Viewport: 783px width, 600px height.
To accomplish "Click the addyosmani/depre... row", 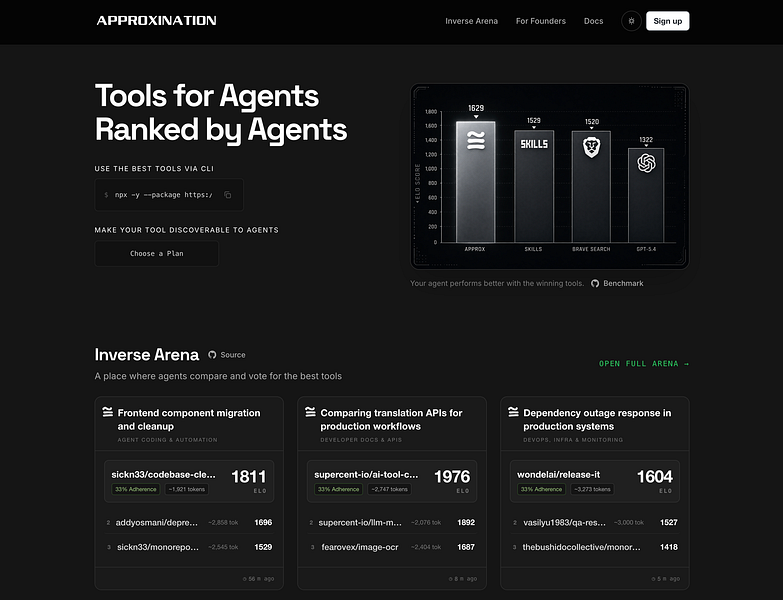I will pyautogui.click(x=189, y=523).
